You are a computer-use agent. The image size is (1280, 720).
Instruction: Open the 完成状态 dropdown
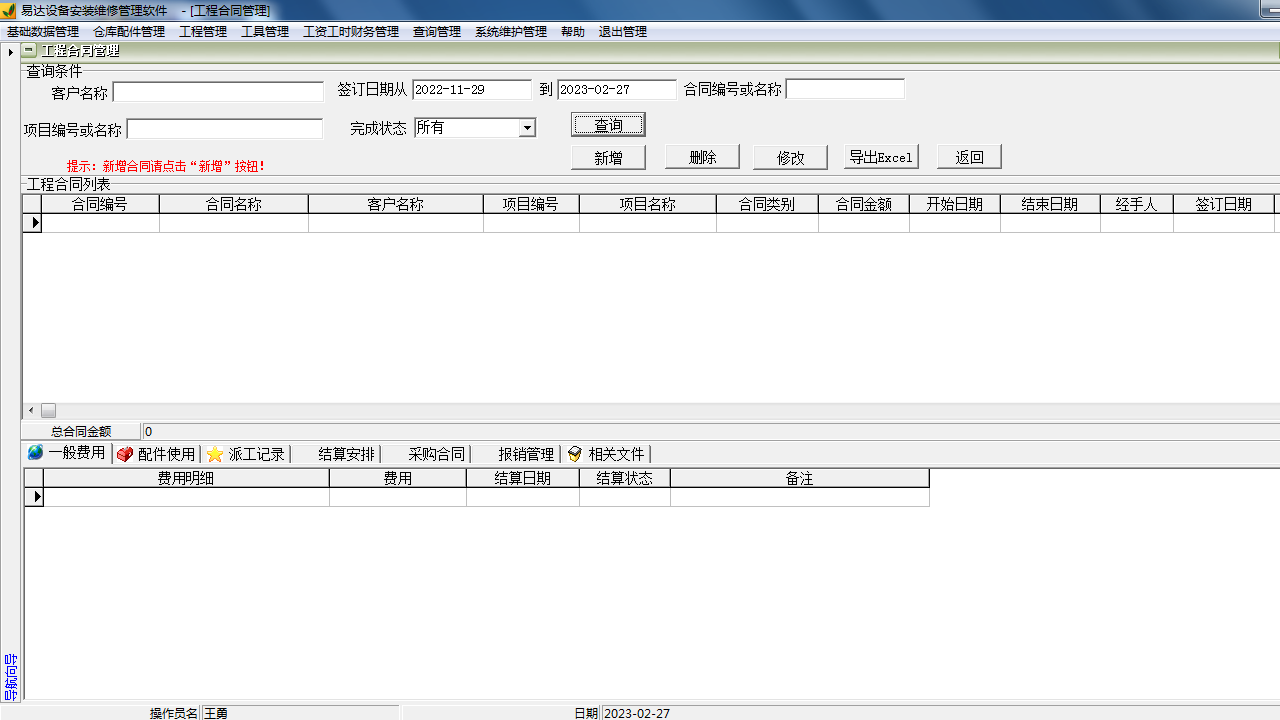(527, 128)
